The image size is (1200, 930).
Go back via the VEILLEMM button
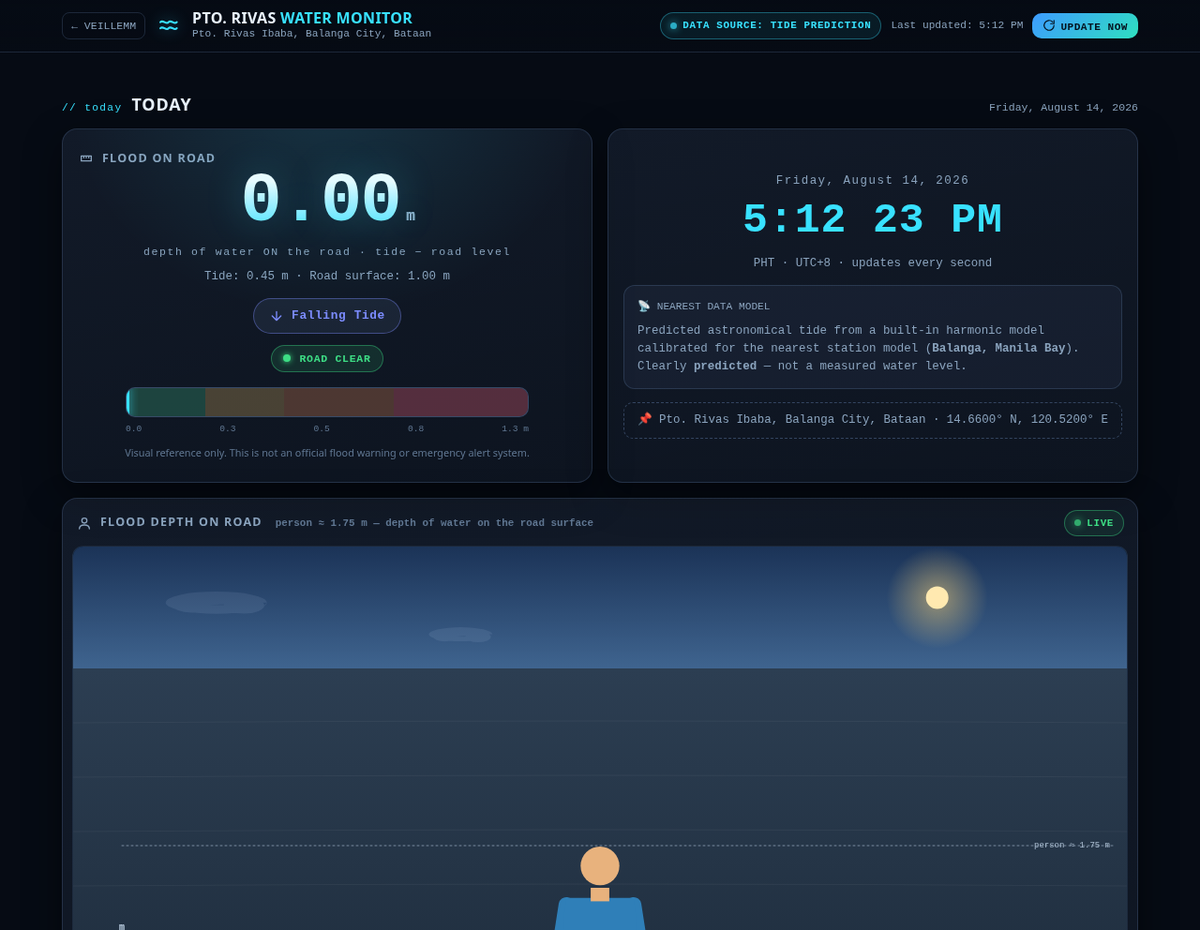click(103, 26)
